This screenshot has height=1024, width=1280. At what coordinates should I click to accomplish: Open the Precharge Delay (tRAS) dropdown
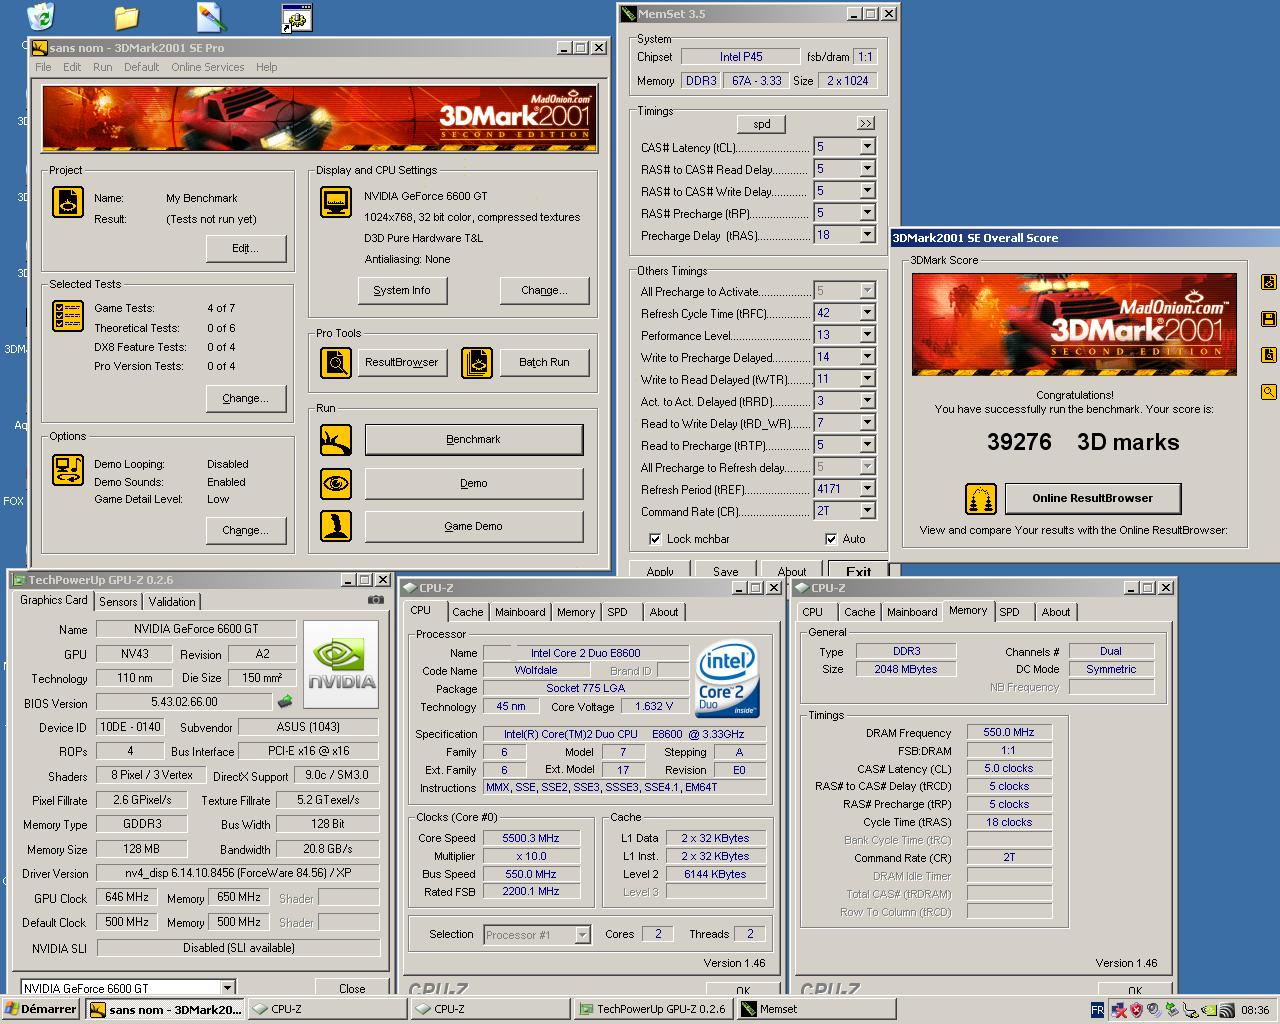click(x=867, y=235)
